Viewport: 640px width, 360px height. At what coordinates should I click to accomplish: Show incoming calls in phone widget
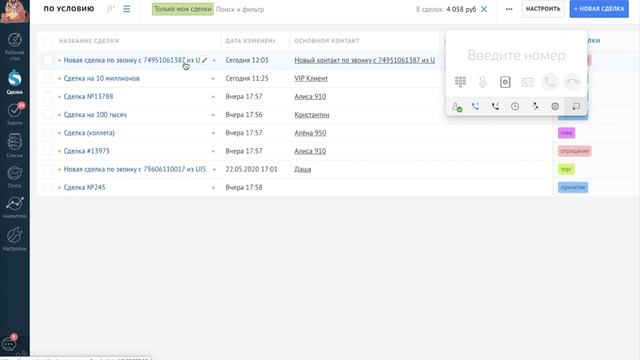(x=476, y=107)
